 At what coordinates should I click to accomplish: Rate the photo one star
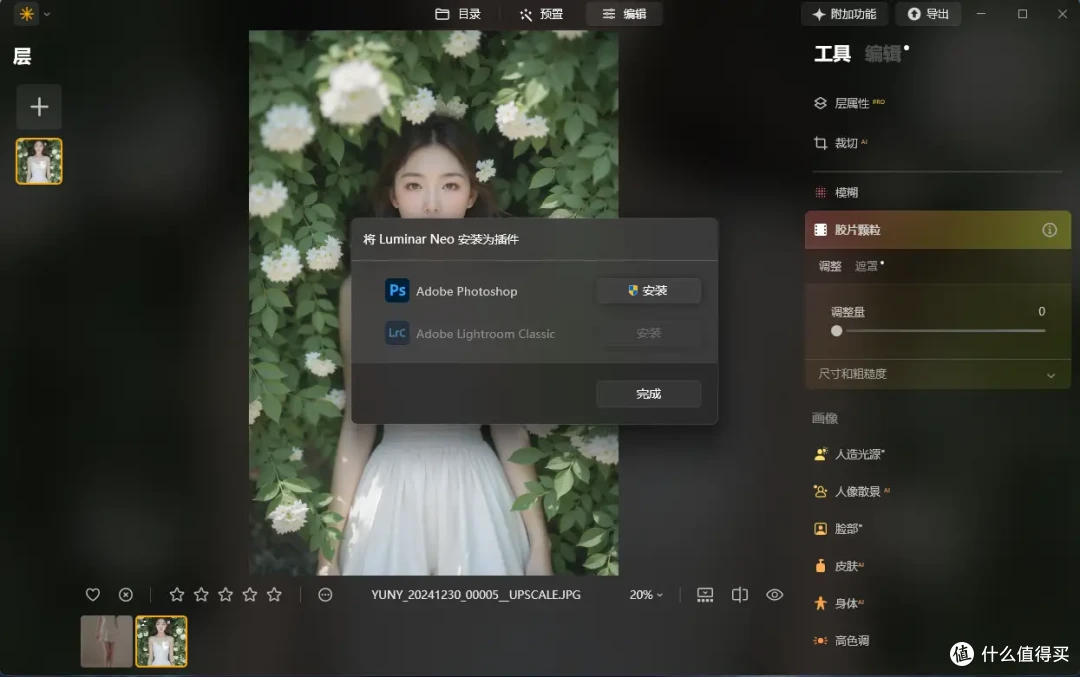pyautogui.click(x=176, y=594)
